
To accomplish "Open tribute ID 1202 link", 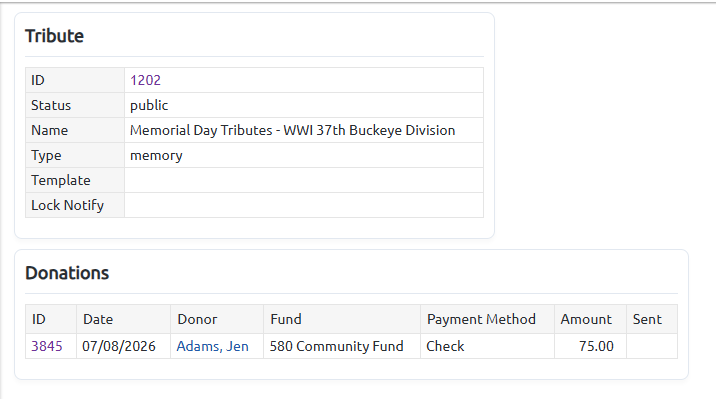I will pos(145,80).
